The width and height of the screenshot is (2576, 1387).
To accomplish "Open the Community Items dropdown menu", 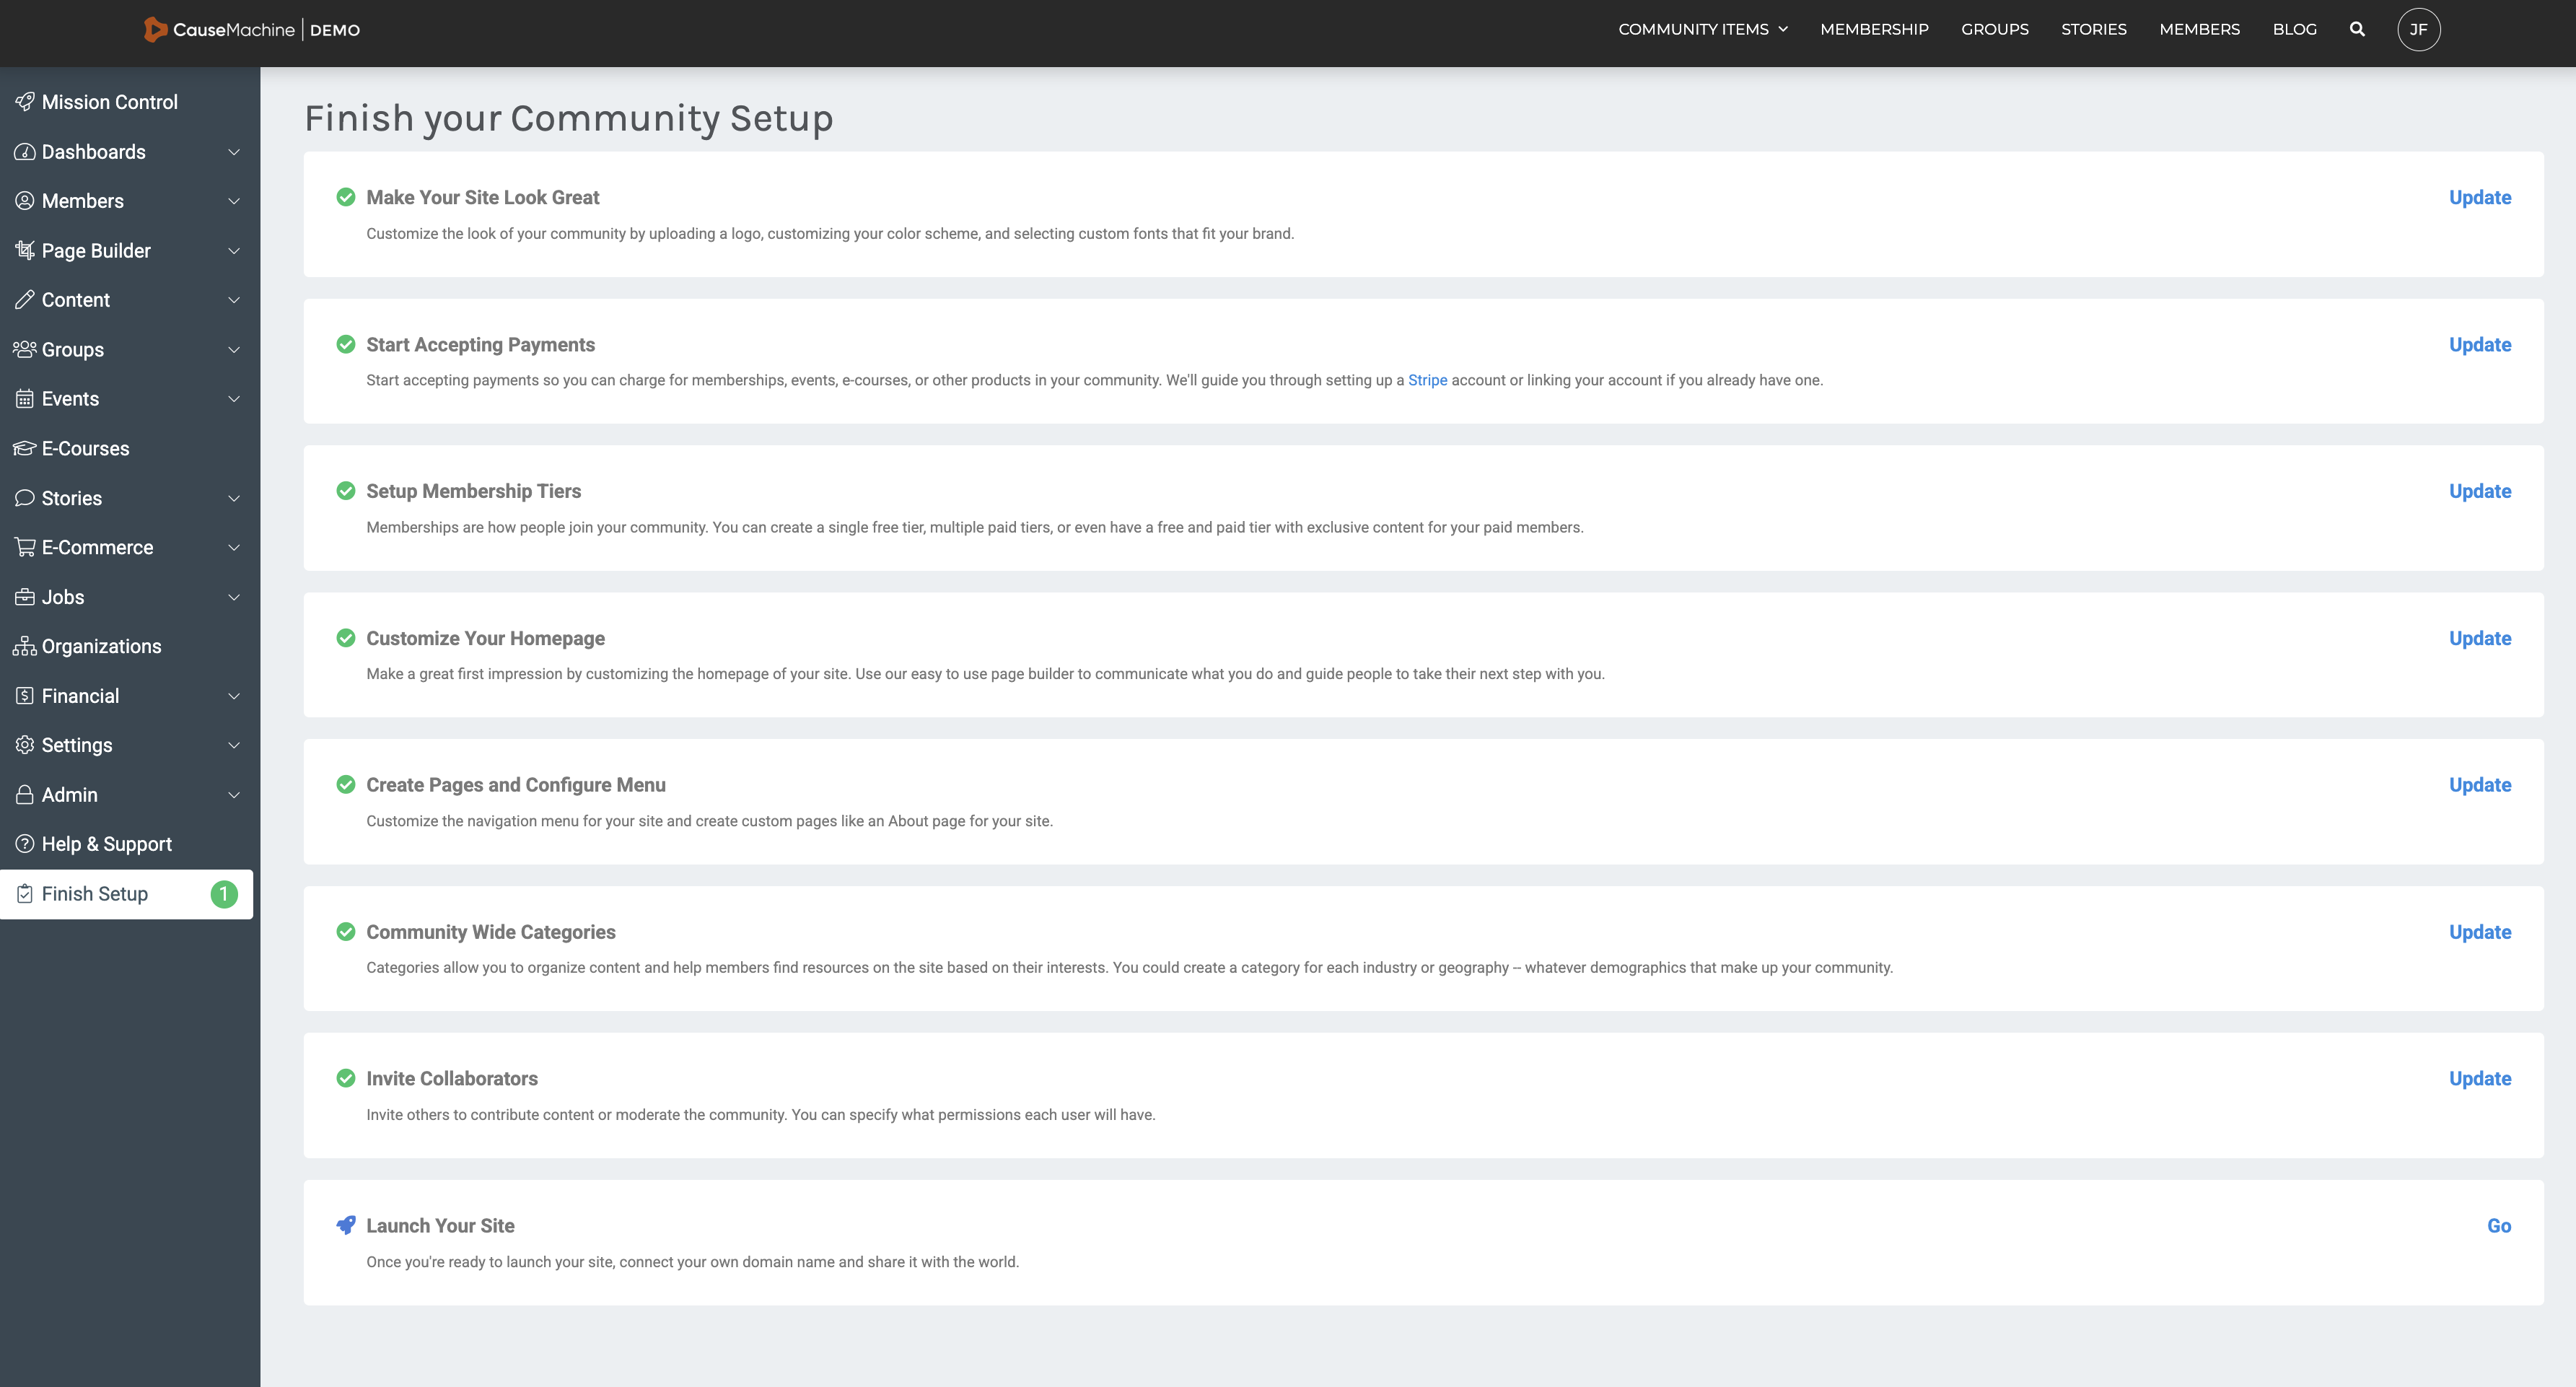I will (x=1702, y=29).
